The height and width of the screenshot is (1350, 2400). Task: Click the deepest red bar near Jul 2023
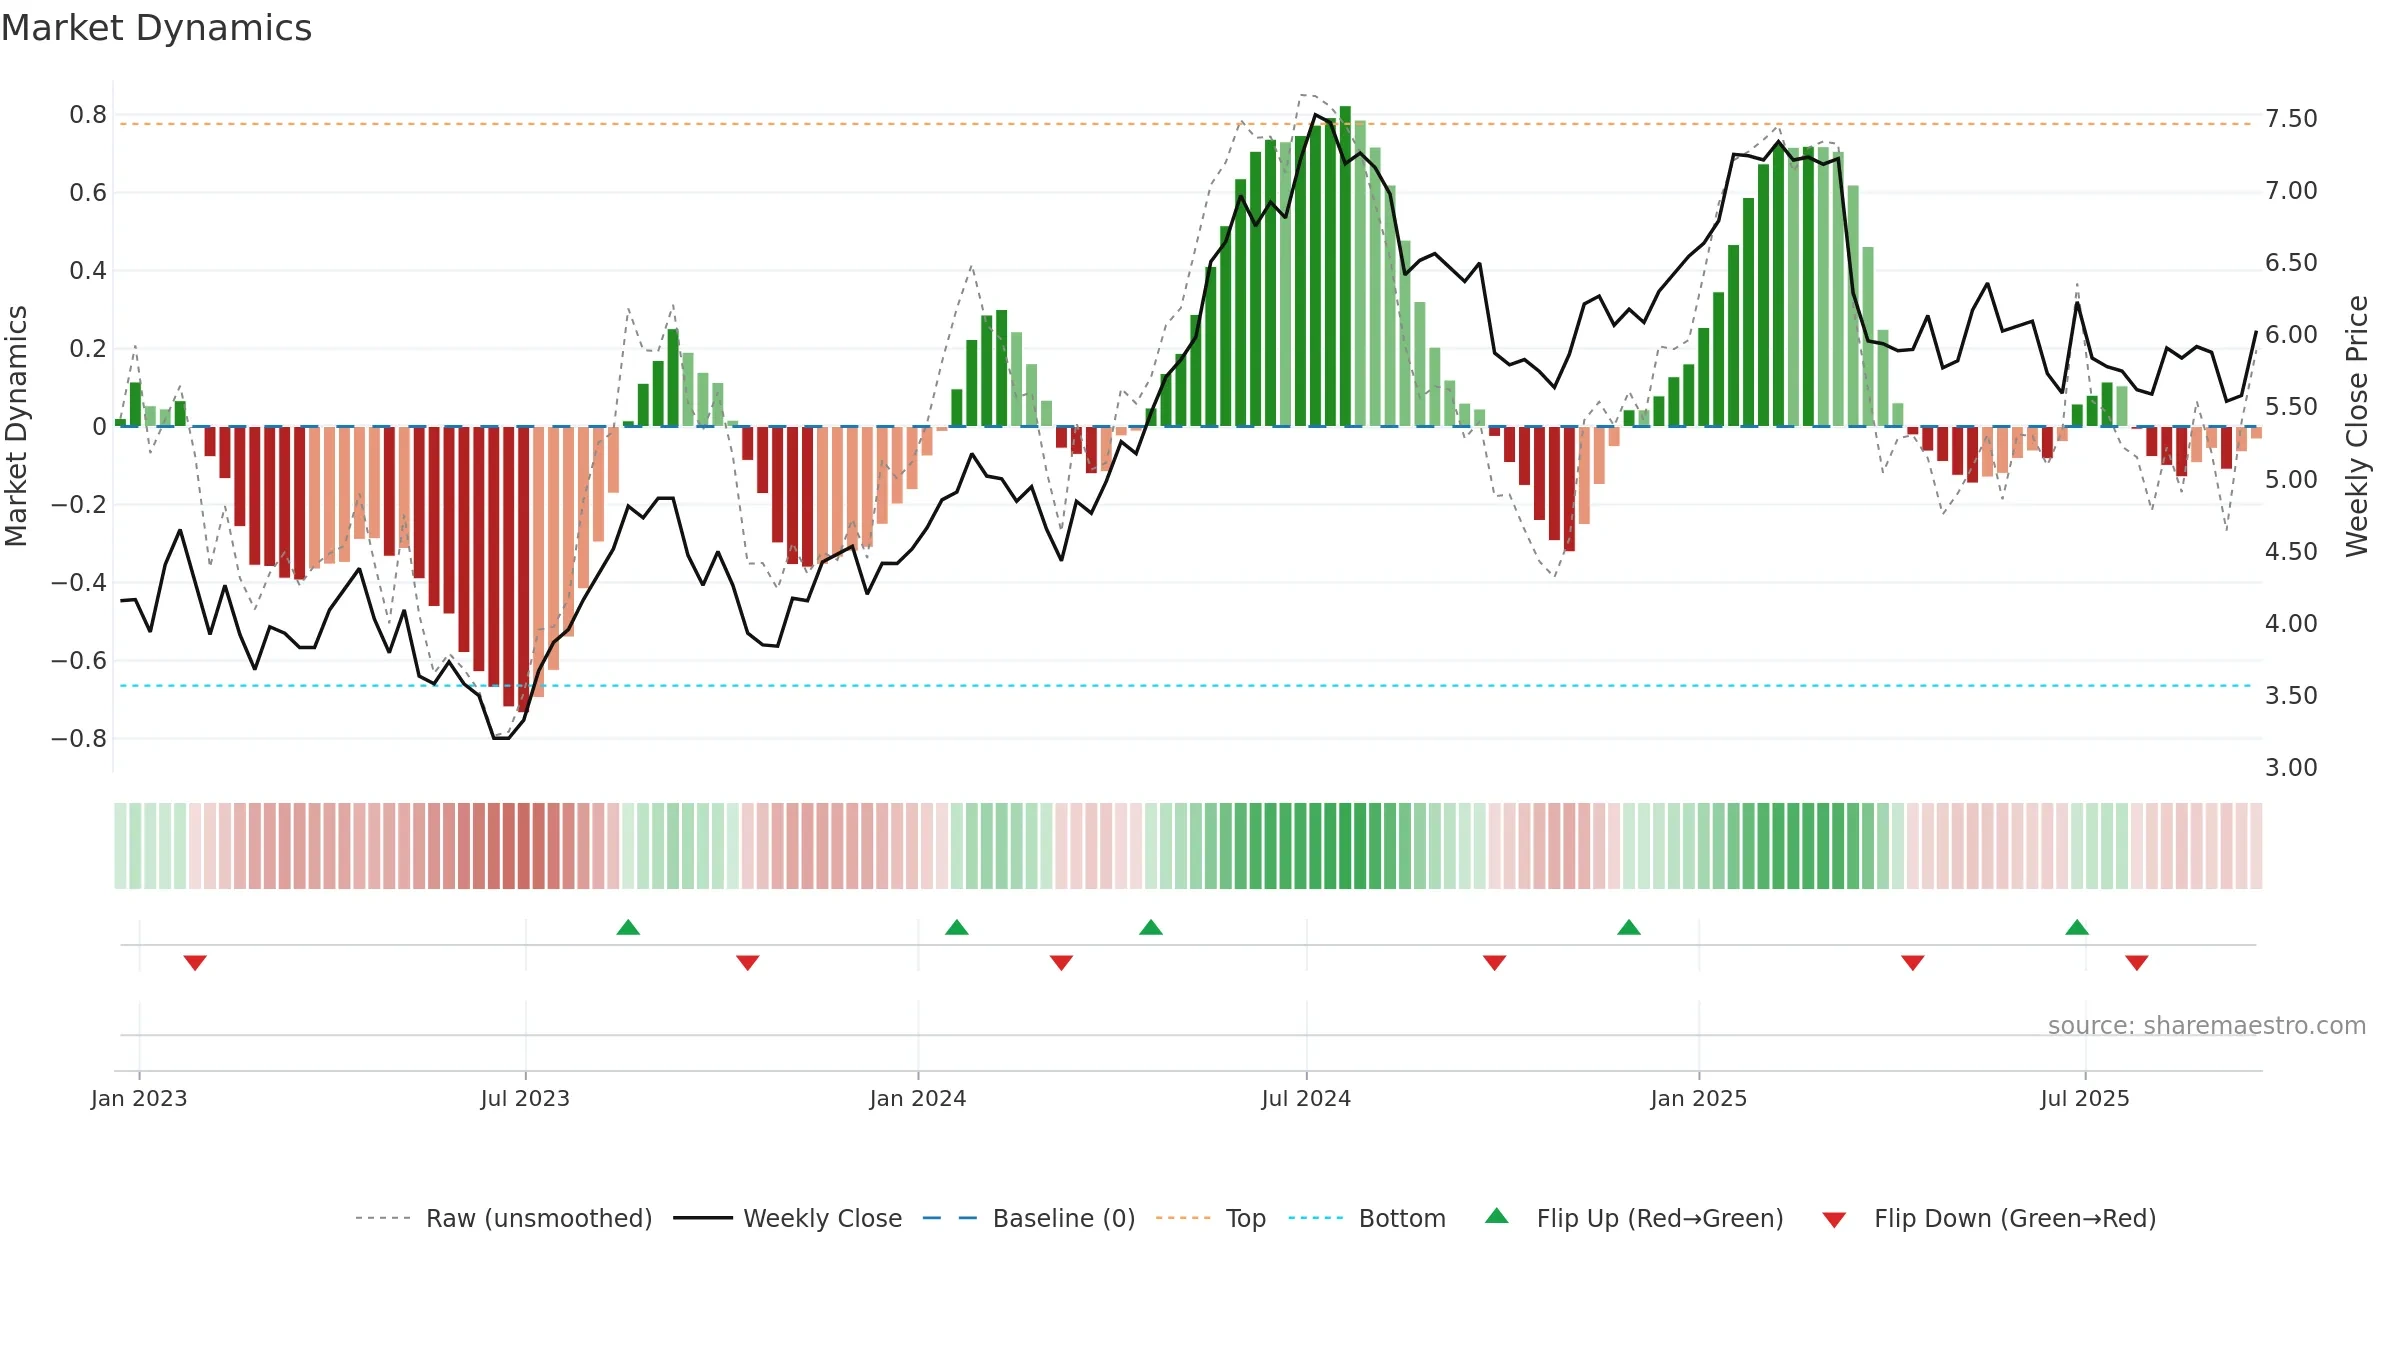coord(524,569)
